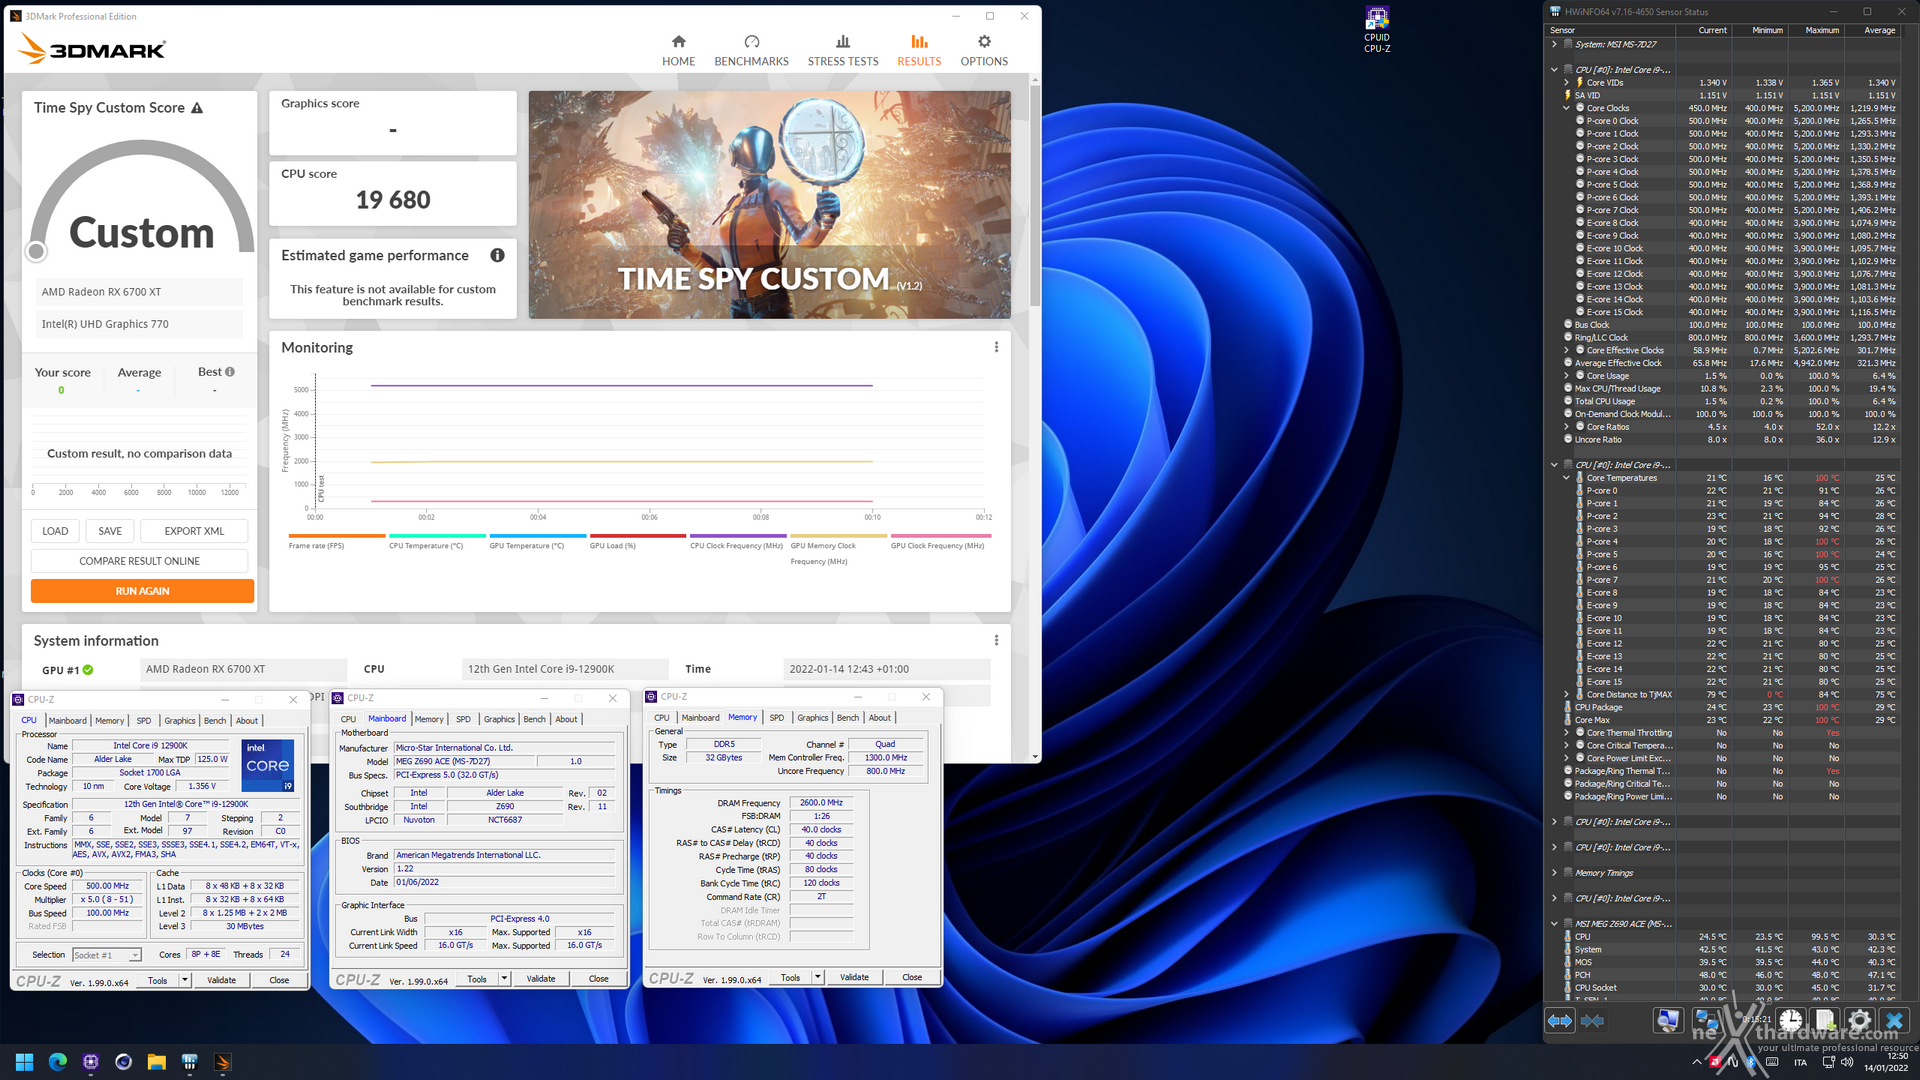The image size is (1920, 1080).
Task: Open Windows Start menu
Action: [25, 1062]
